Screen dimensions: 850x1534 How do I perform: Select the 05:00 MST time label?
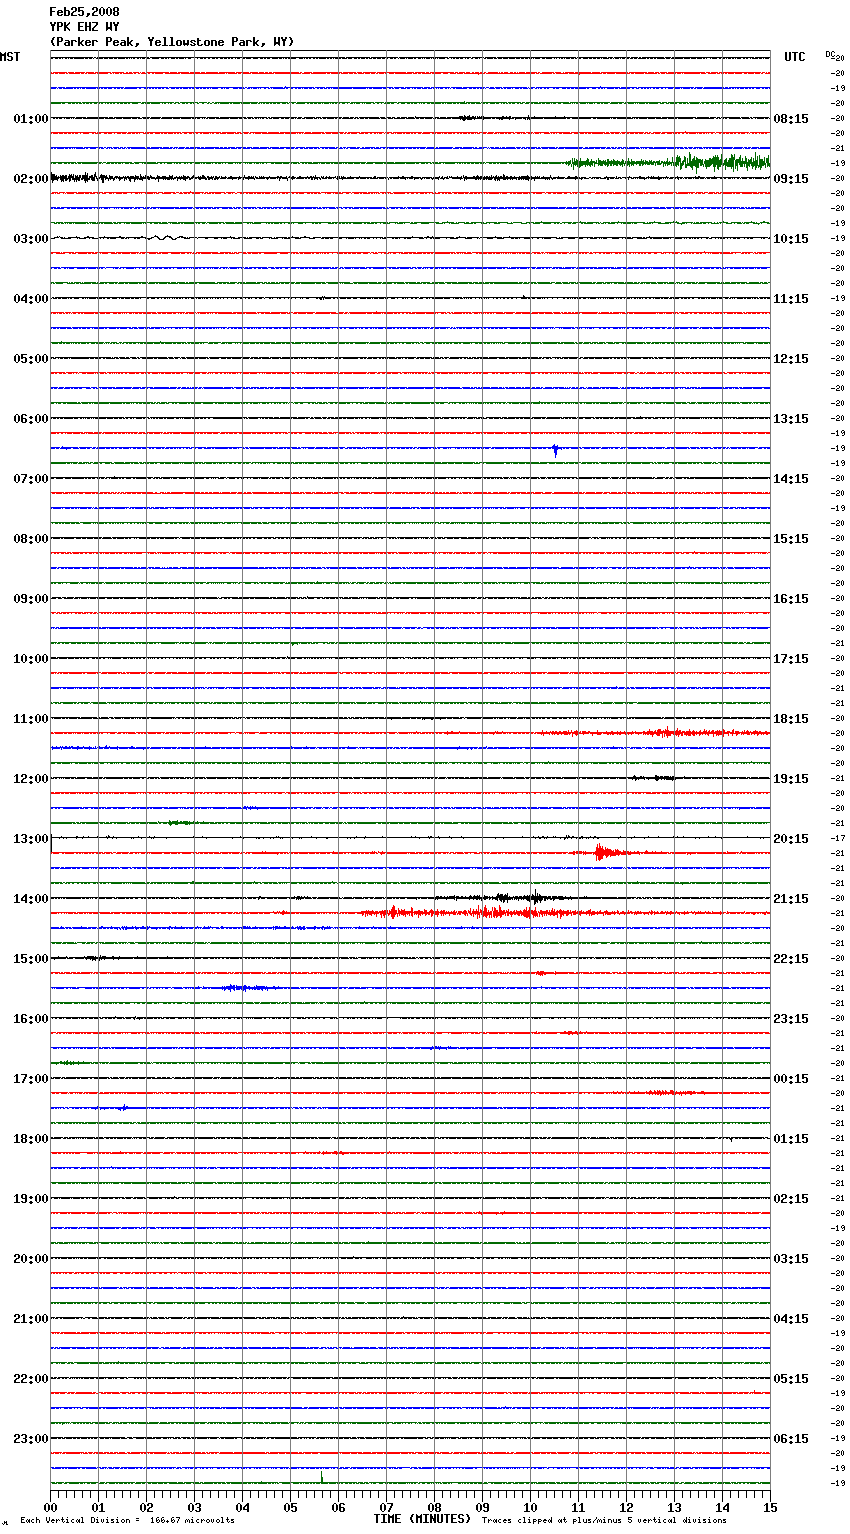[x=31, y=359]
